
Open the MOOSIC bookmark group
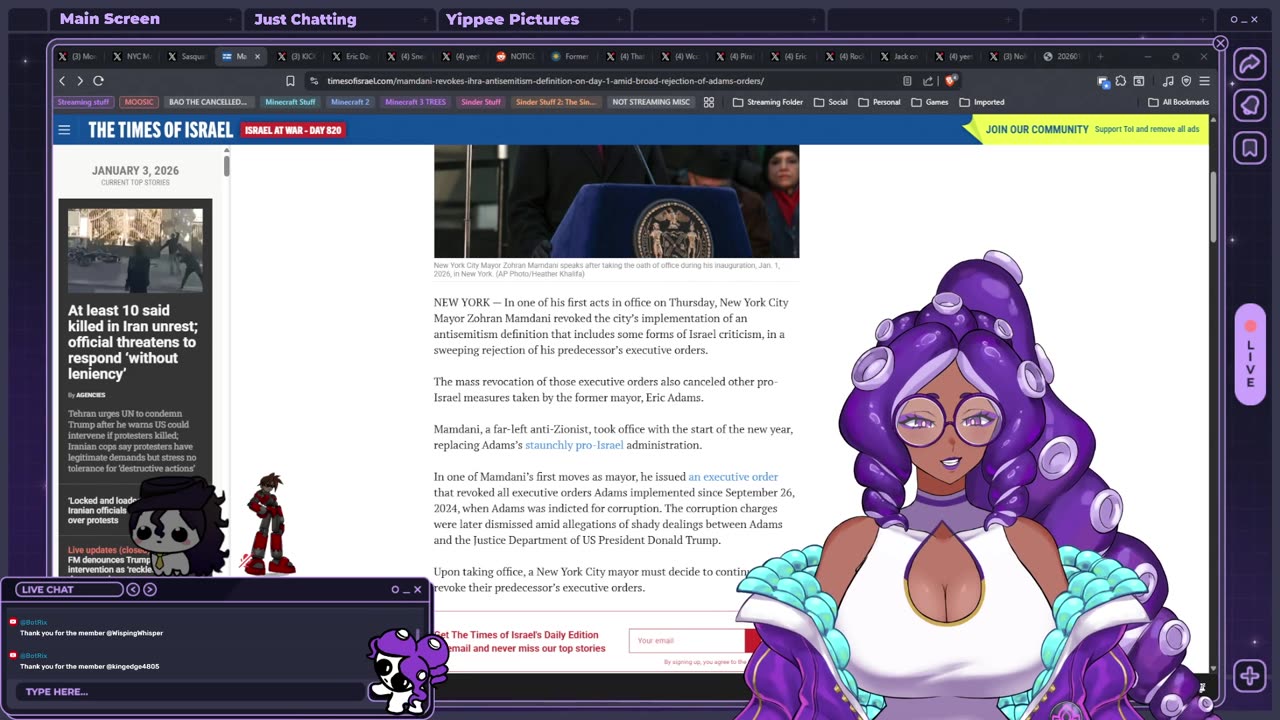(139, 102)
